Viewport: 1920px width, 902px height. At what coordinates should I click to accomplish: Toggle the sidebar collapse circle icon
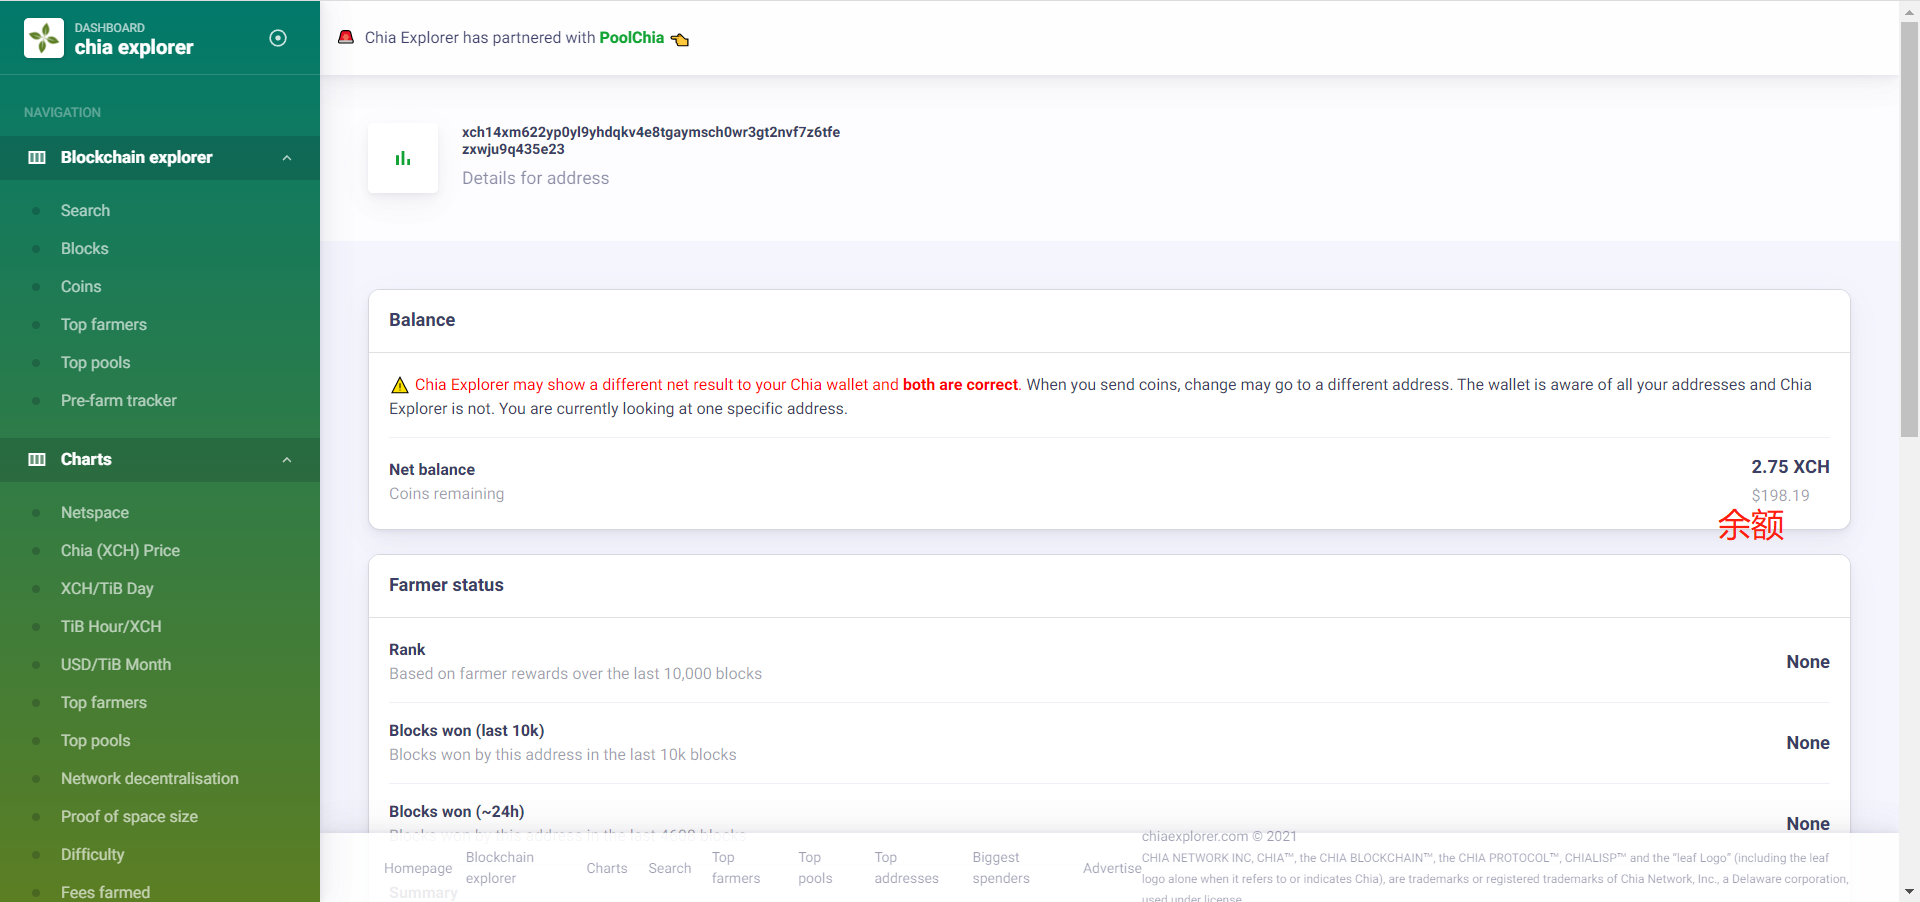click(x=278, y=38)
